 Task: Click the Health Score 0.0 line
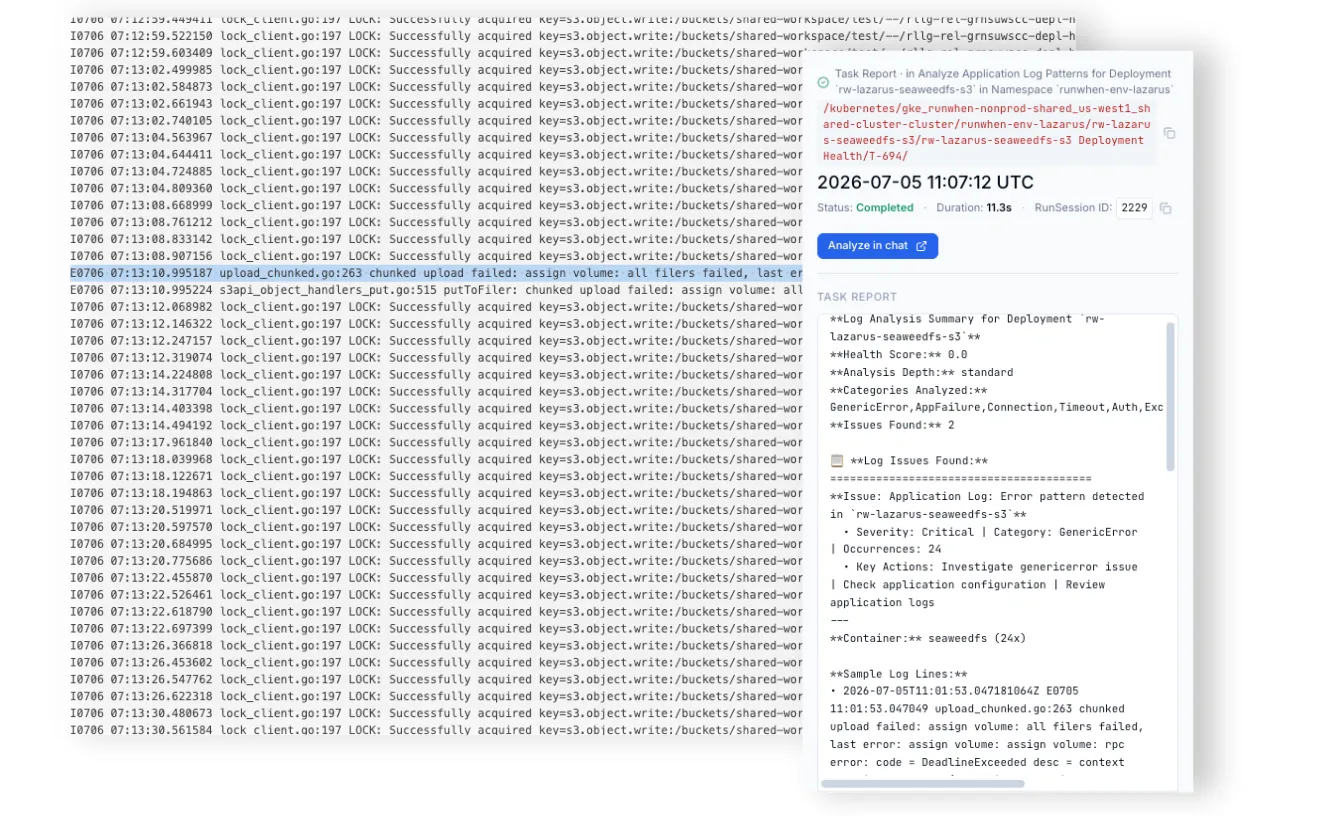tap(898, 355)
